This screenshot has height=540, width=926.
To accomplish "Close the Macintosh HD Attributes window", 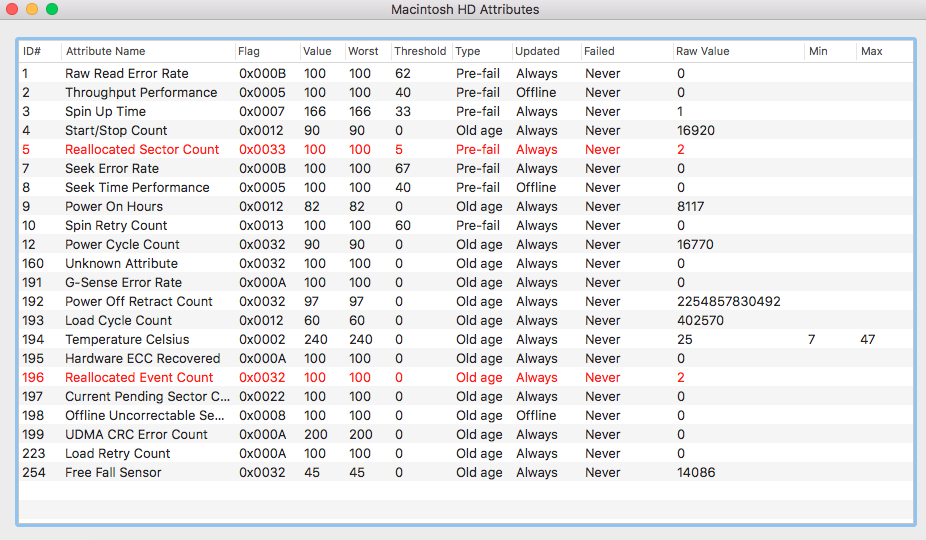I will (12, 9).
